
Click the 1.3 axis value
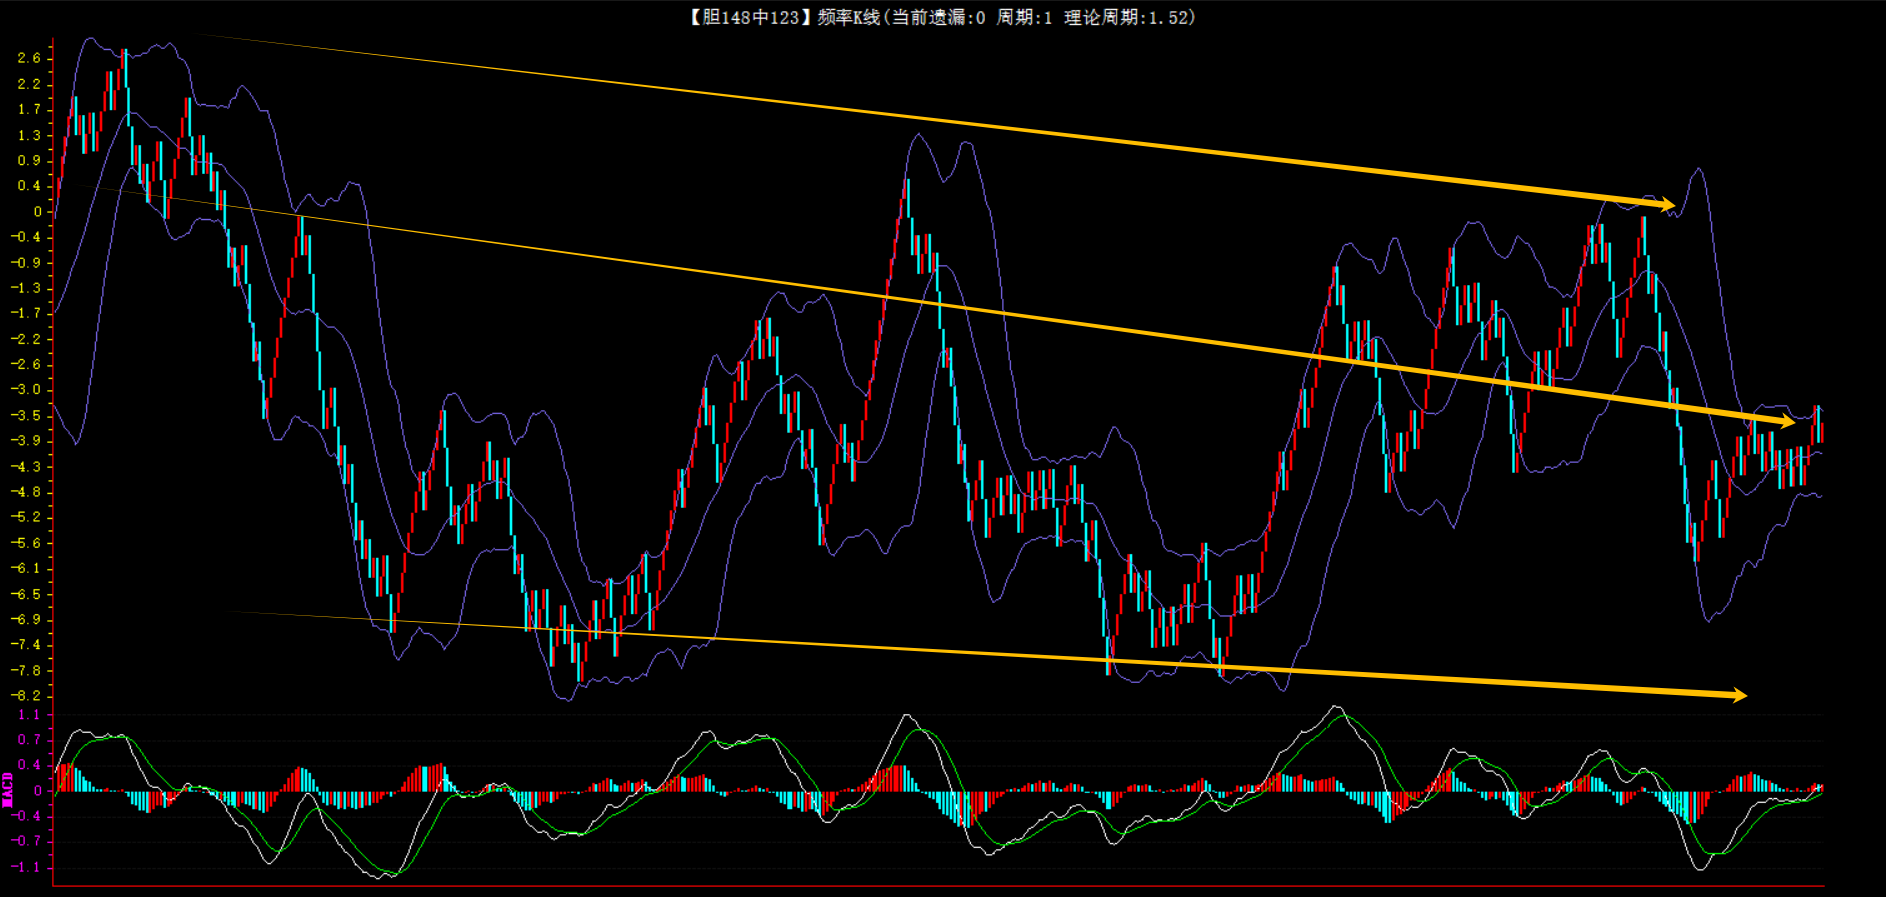[29, 135]
